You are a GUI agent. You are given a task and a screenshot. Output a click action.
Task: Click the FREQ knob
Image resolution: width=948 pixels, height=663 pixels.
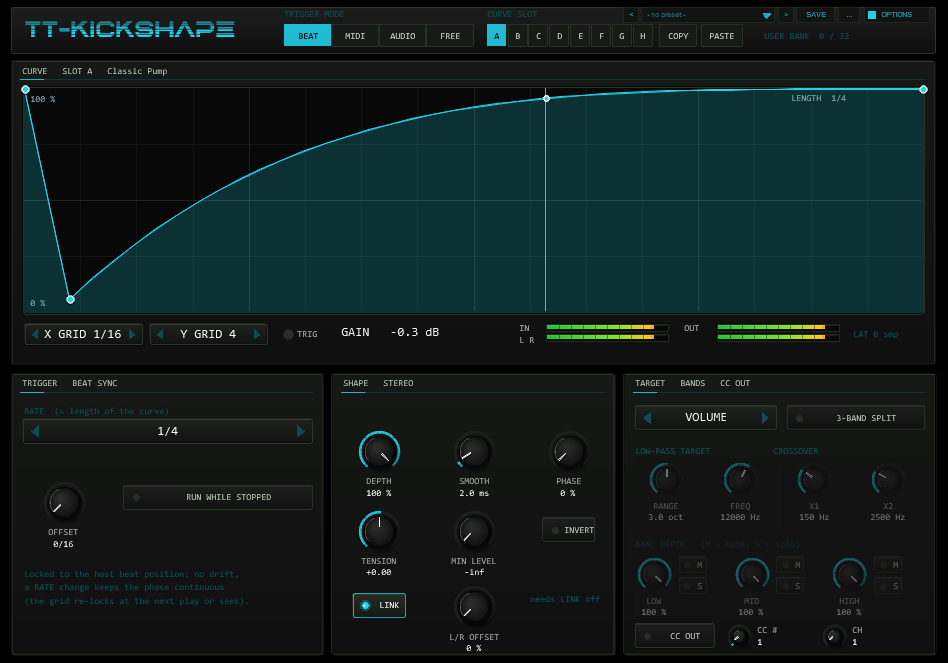pyautogui.click(x=740, y=480)
